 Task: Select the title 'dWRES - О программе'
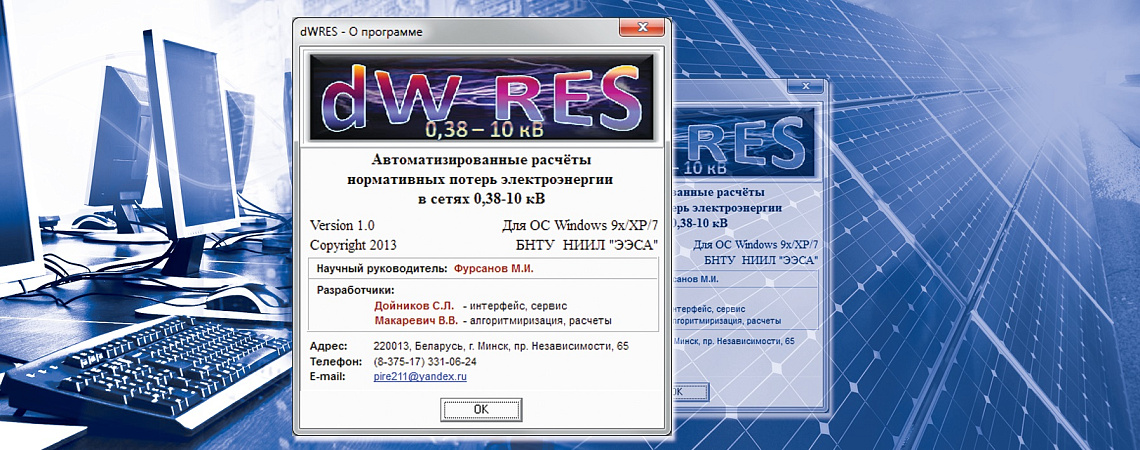[361, 31]
